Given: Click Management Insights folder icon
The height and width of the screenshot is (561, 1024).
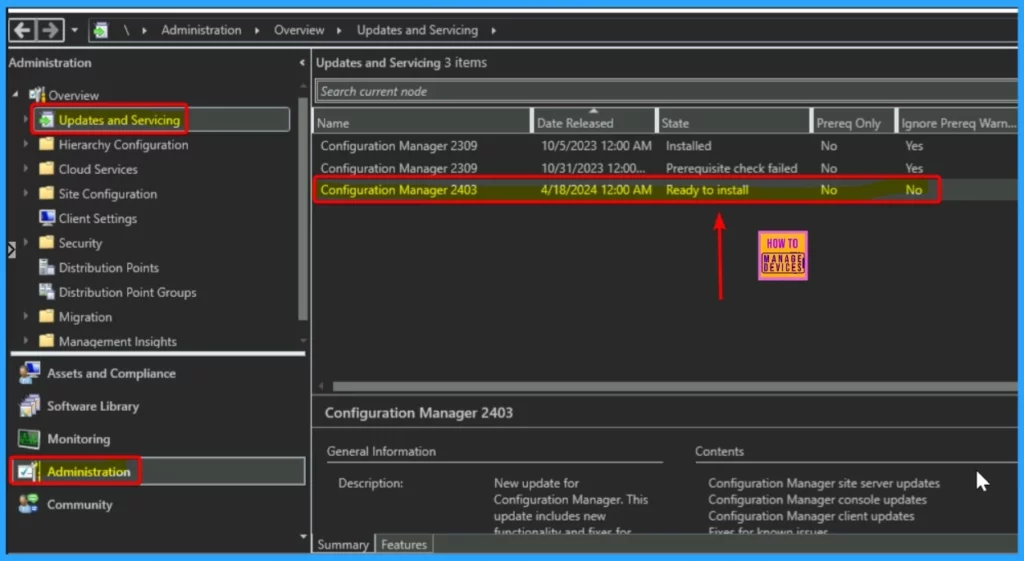Looking at the screenshot, I should tap(46, 340).
